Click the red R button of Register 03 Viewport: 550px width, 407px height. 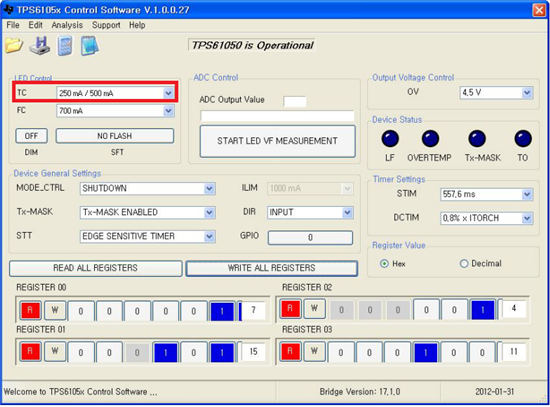[x=290, y=351]
